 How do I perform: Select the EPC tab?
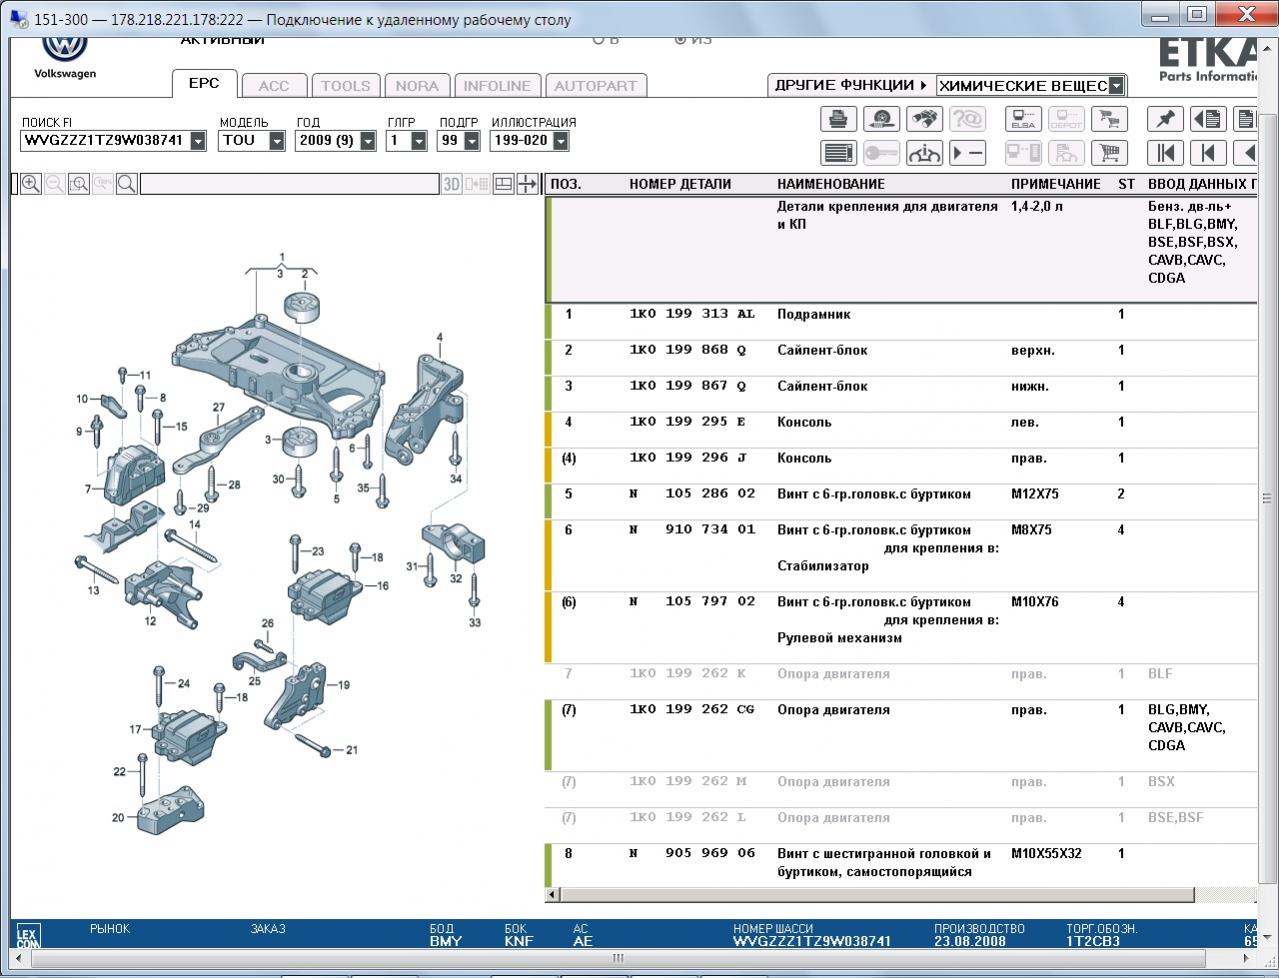pos(204,84)
